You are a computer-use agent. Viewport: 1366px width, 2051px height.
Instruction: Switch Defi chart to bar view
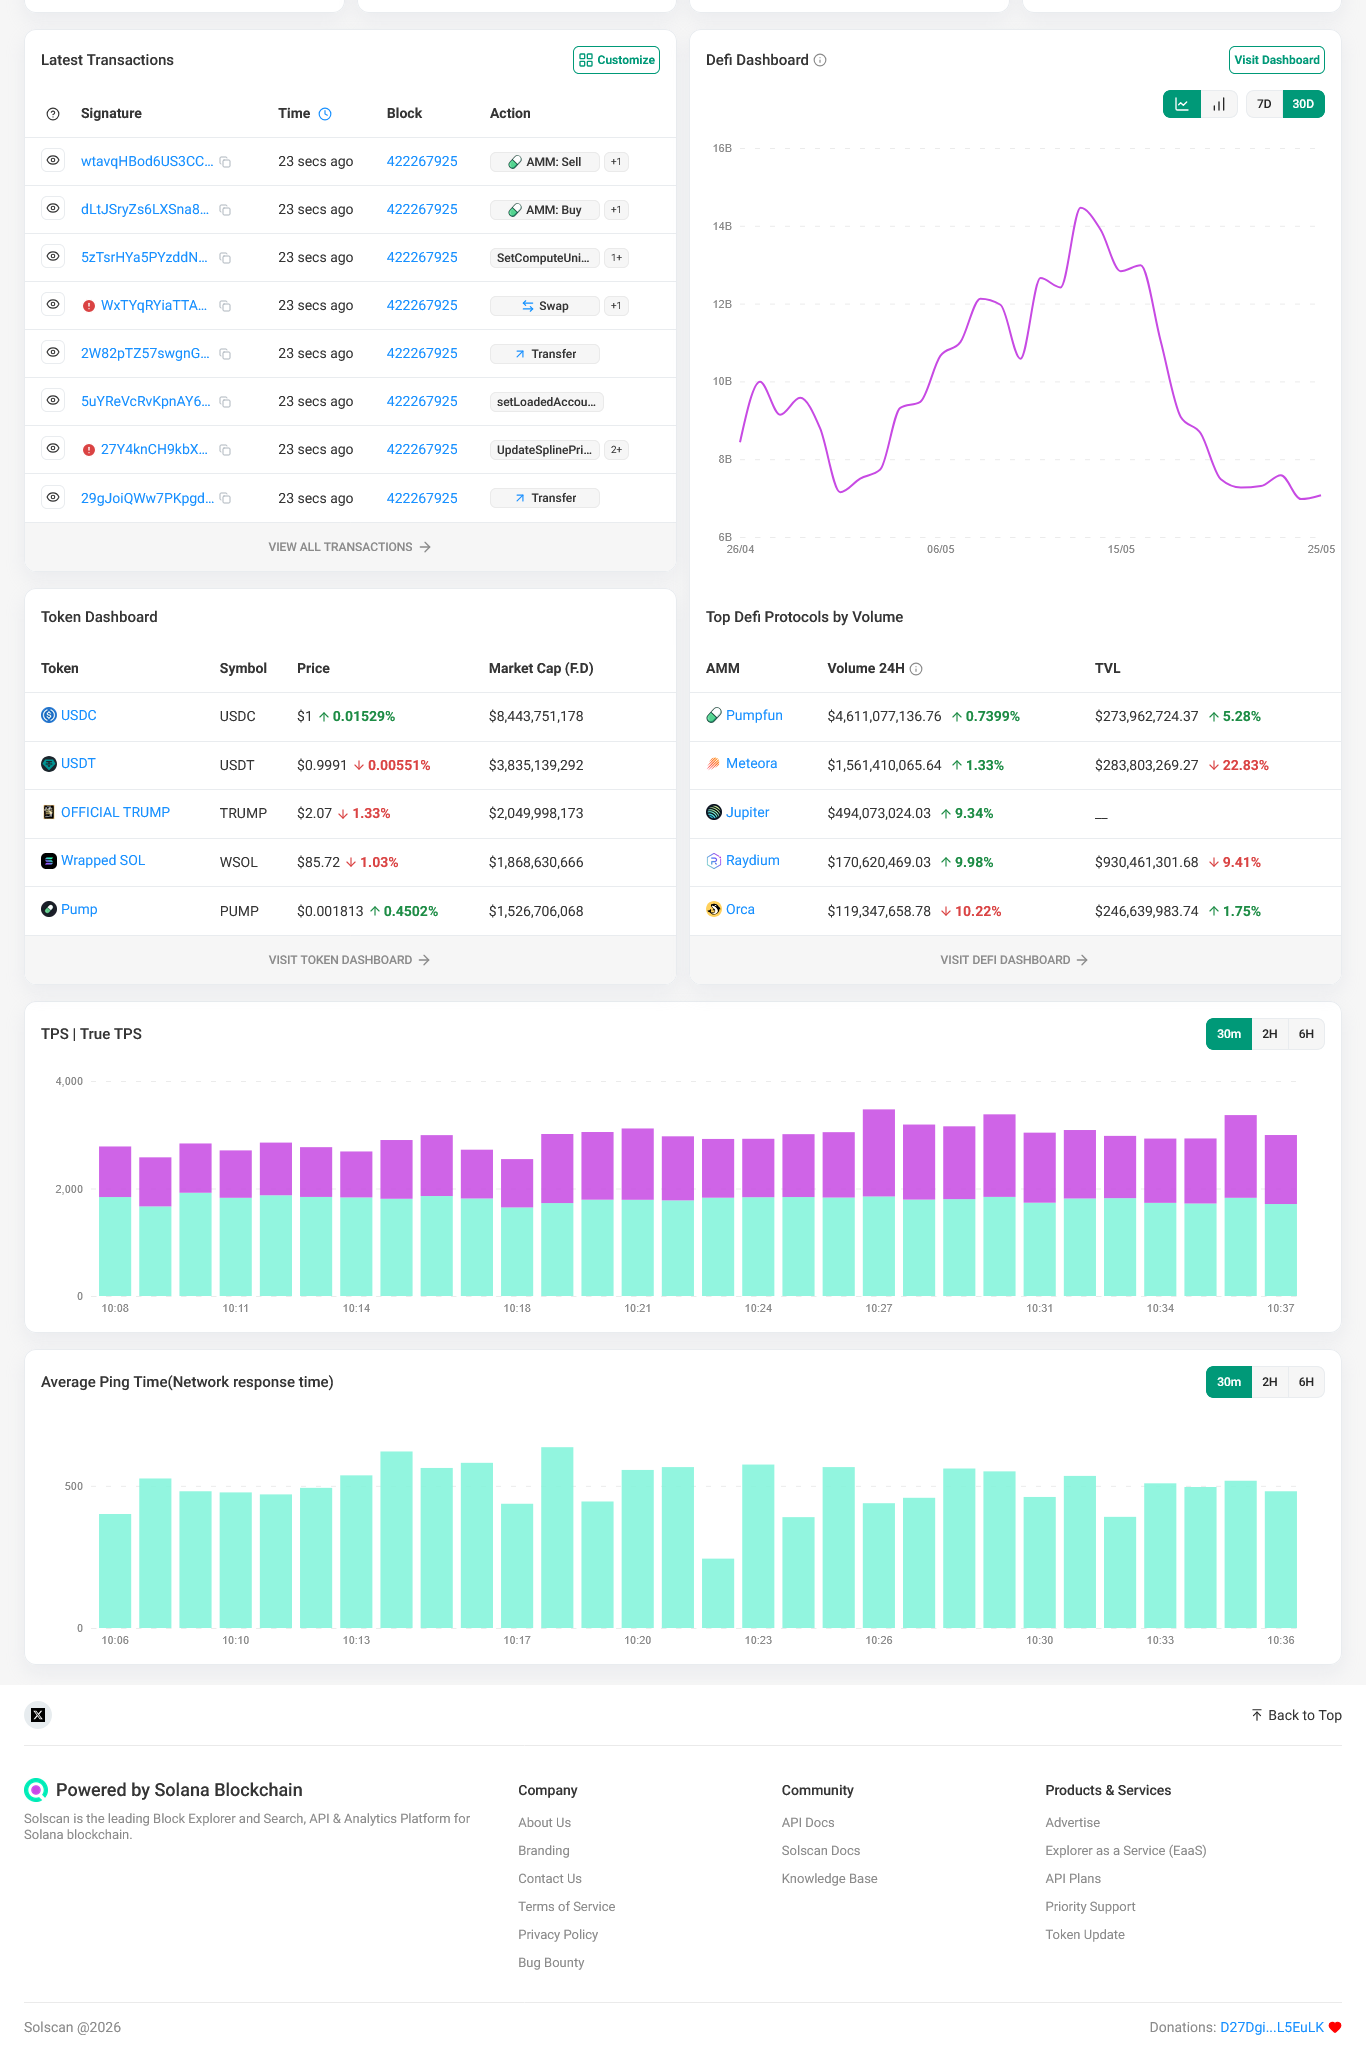[1219, 104]
